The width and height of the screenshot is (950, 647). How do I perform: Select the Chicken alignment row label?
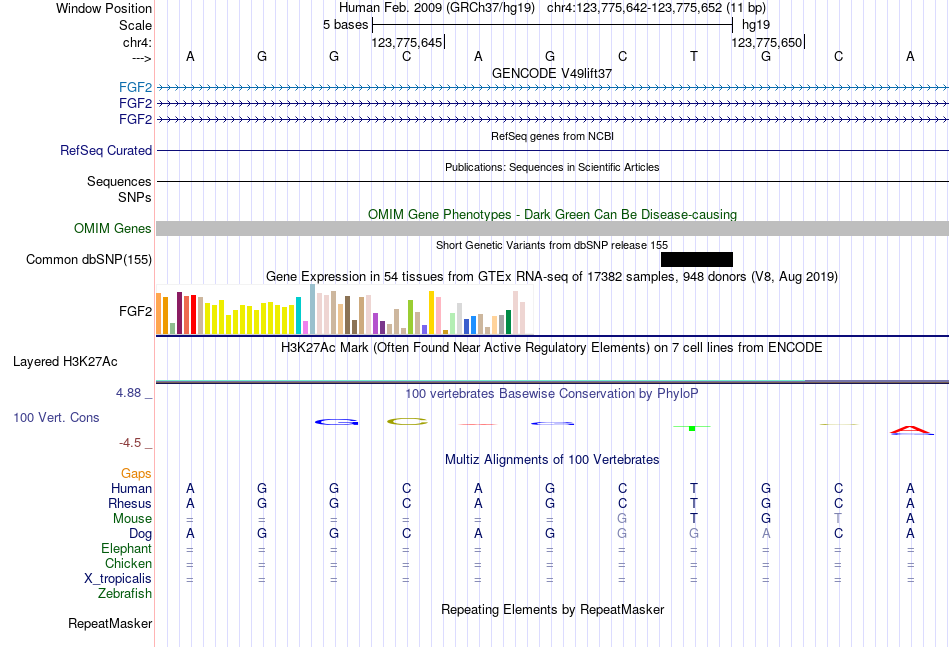128,563
